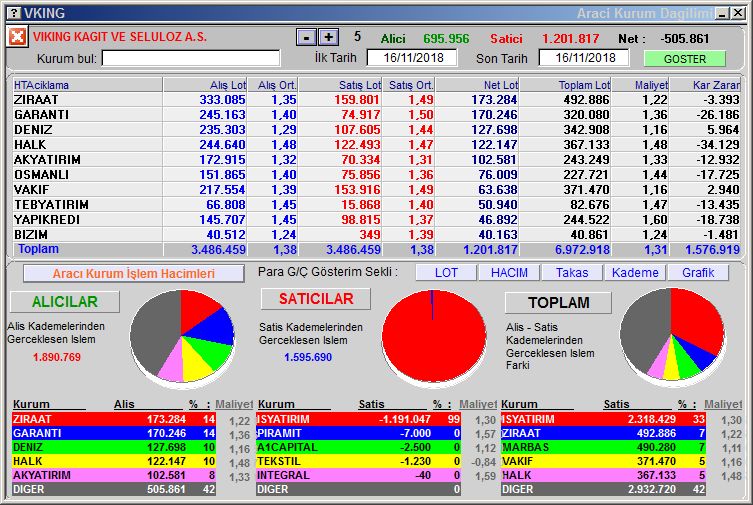Click the red ISYATIRIM 2.318.429 total row
This screenshot has width=753, height=505.
point(603,419)
